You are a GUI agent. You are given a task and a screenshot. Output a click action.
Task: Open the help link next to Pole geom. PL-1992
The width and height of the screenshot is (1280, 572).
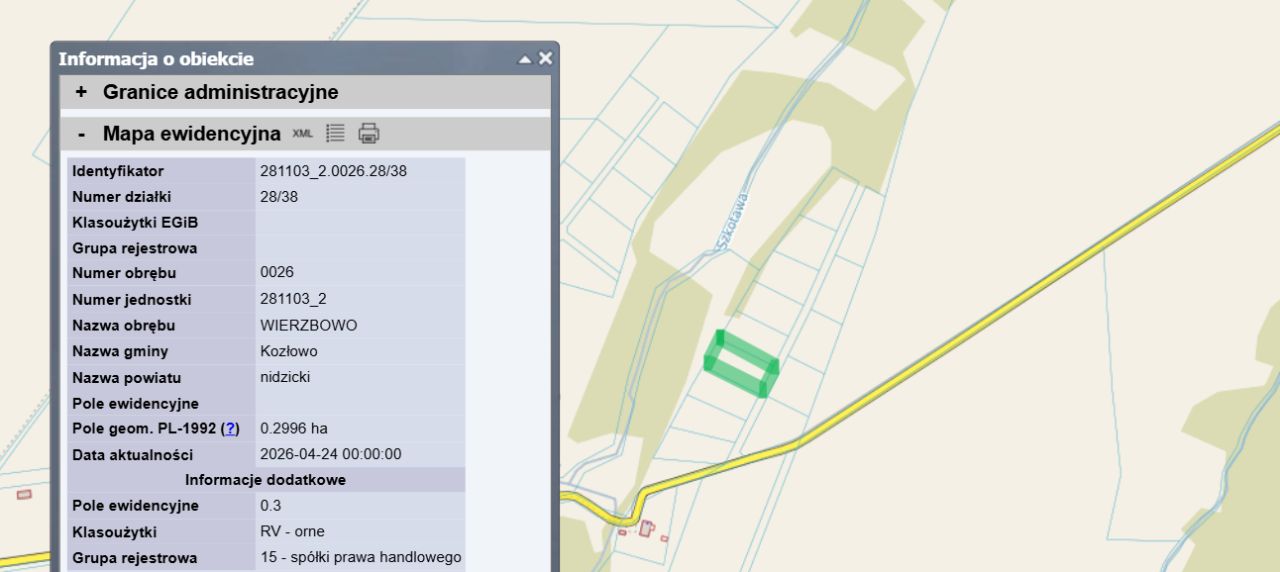230,428
